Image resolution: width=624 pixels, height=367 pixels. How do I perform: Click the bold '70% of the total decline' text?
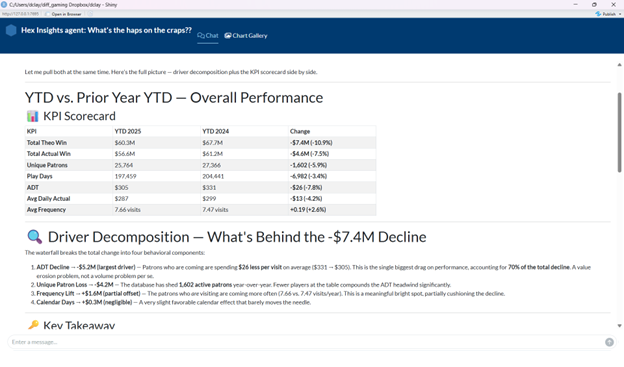click(x=539, y=267)
